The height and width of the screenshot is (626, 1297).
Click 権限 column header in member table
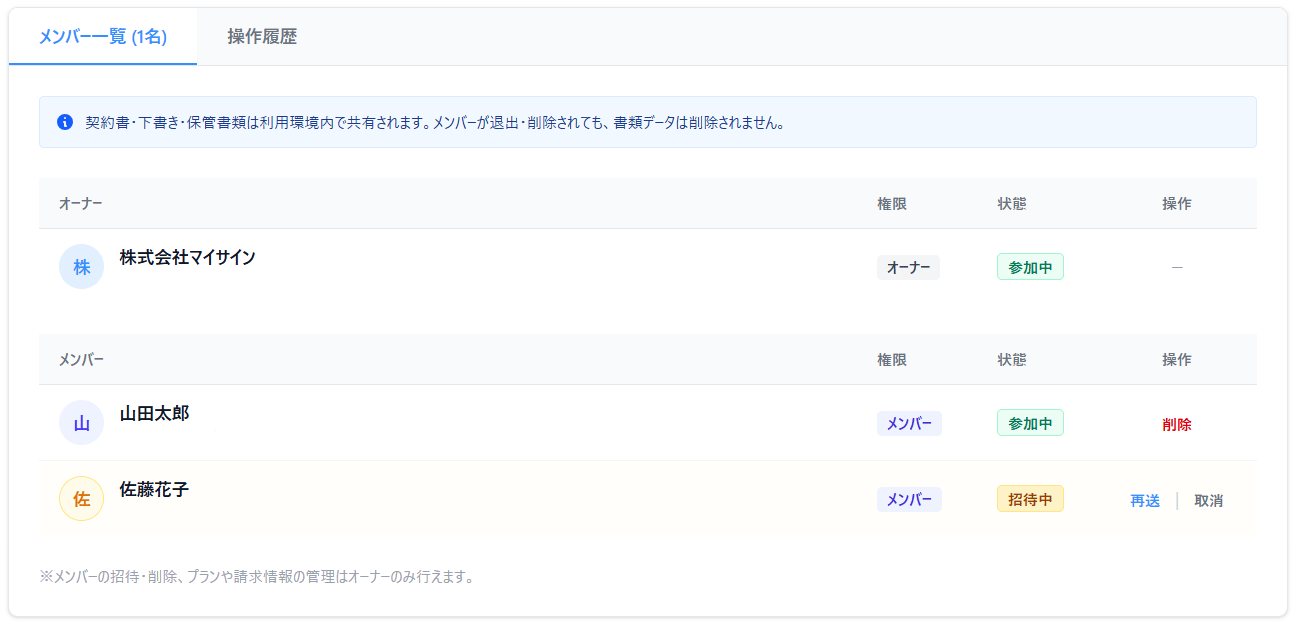[892, 360]
